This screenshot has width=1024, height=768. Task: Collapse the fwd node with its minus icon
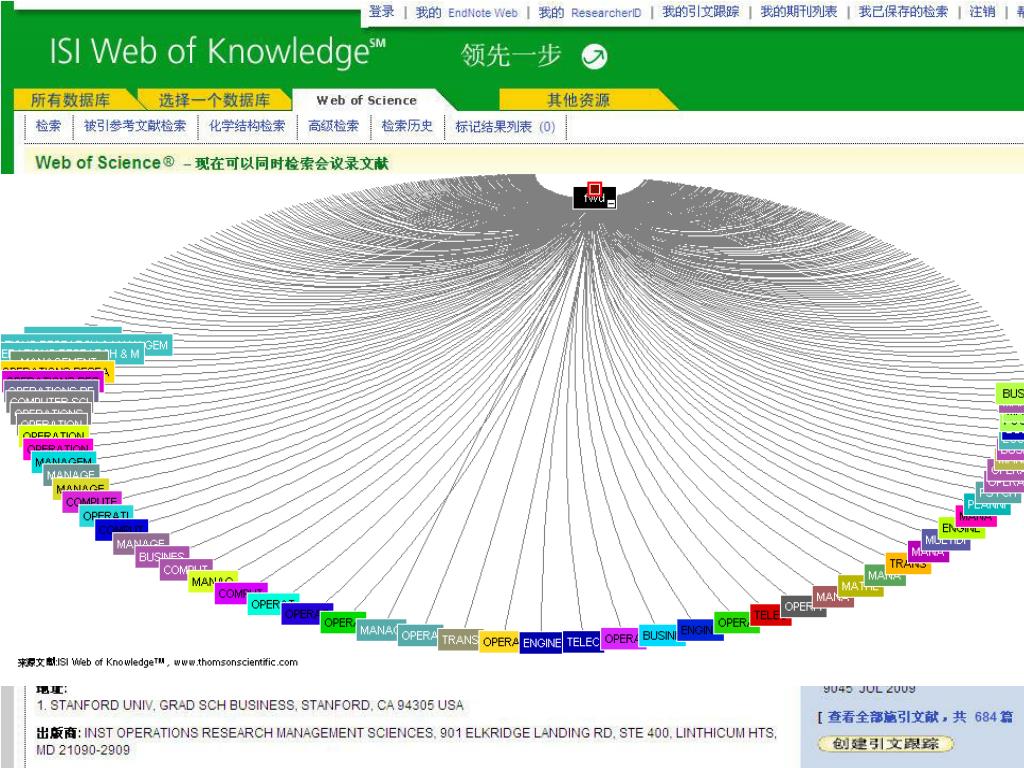pos(611,204)
